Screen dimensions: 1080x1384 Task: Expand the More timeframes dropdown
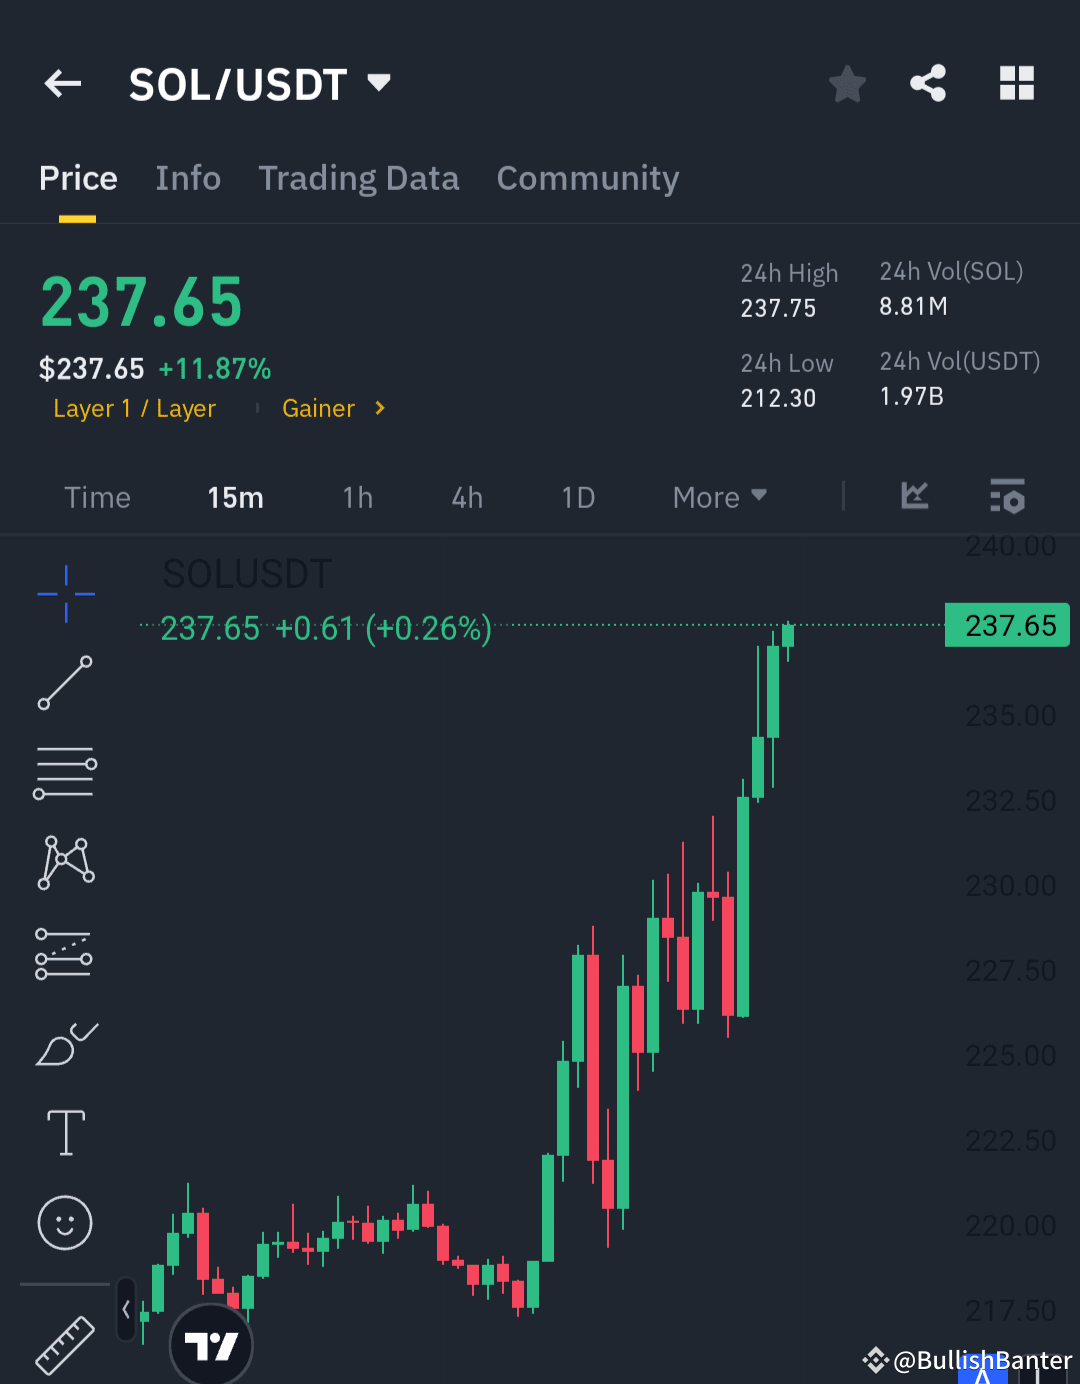click(719, 497)
